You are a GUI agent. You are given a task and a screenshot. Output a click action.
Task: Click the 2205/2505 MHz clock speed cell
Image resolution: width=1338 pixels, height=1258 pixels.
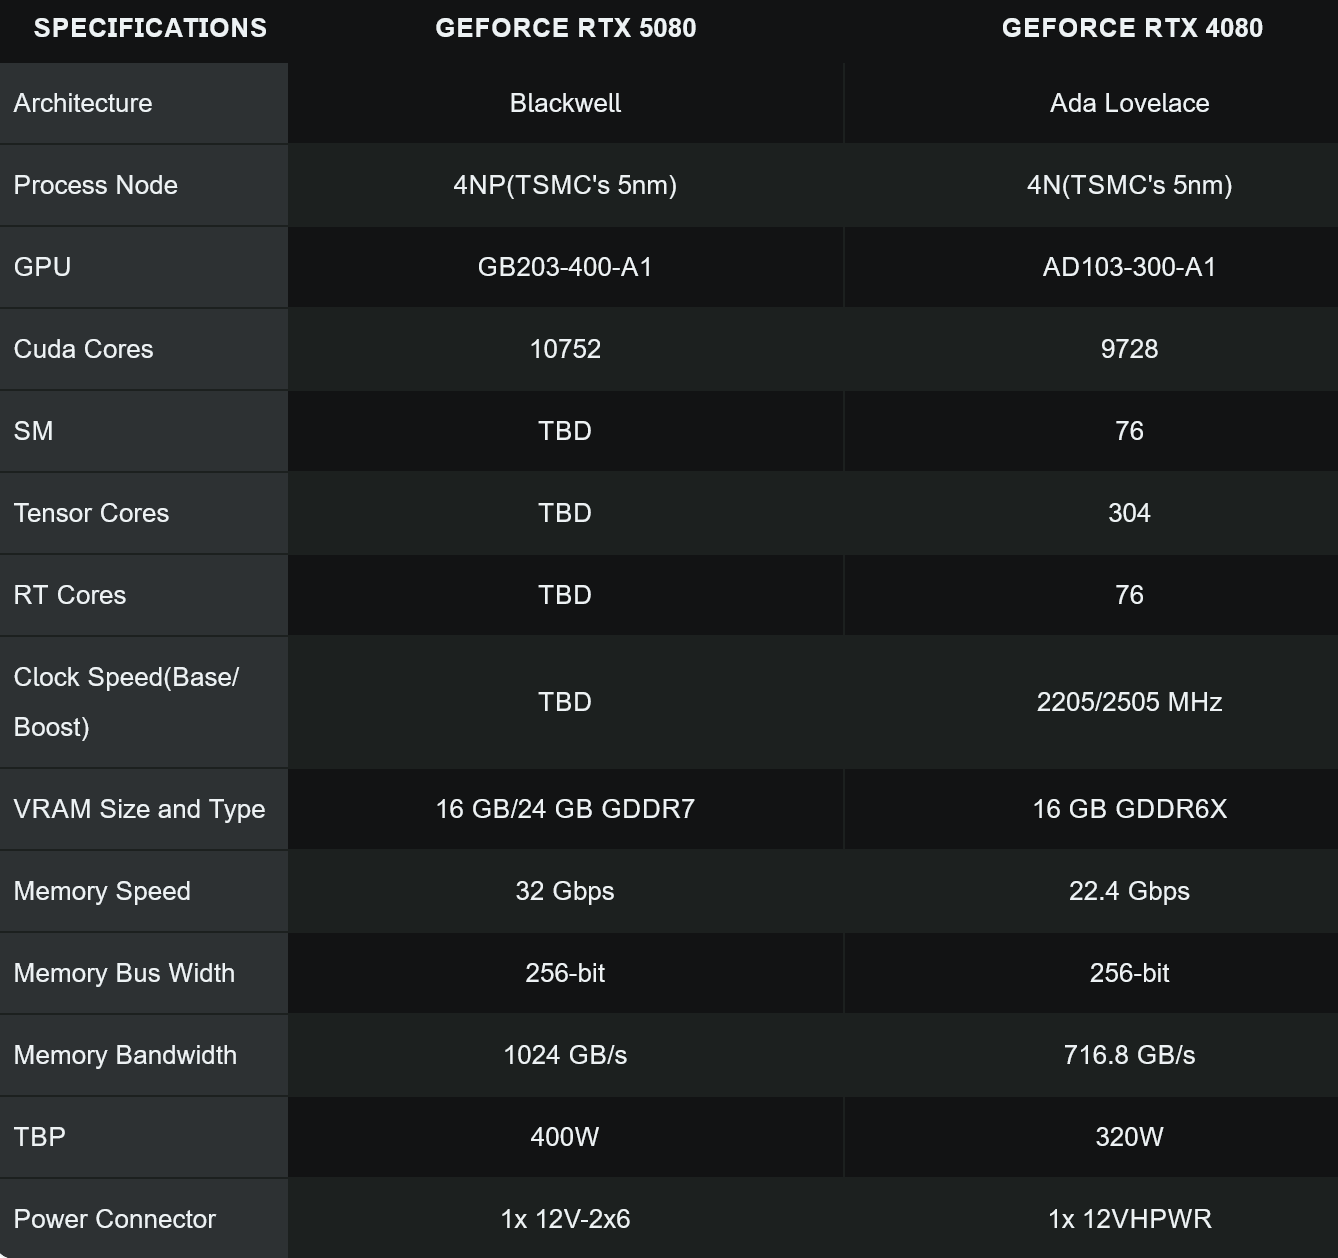(1129, 702)
